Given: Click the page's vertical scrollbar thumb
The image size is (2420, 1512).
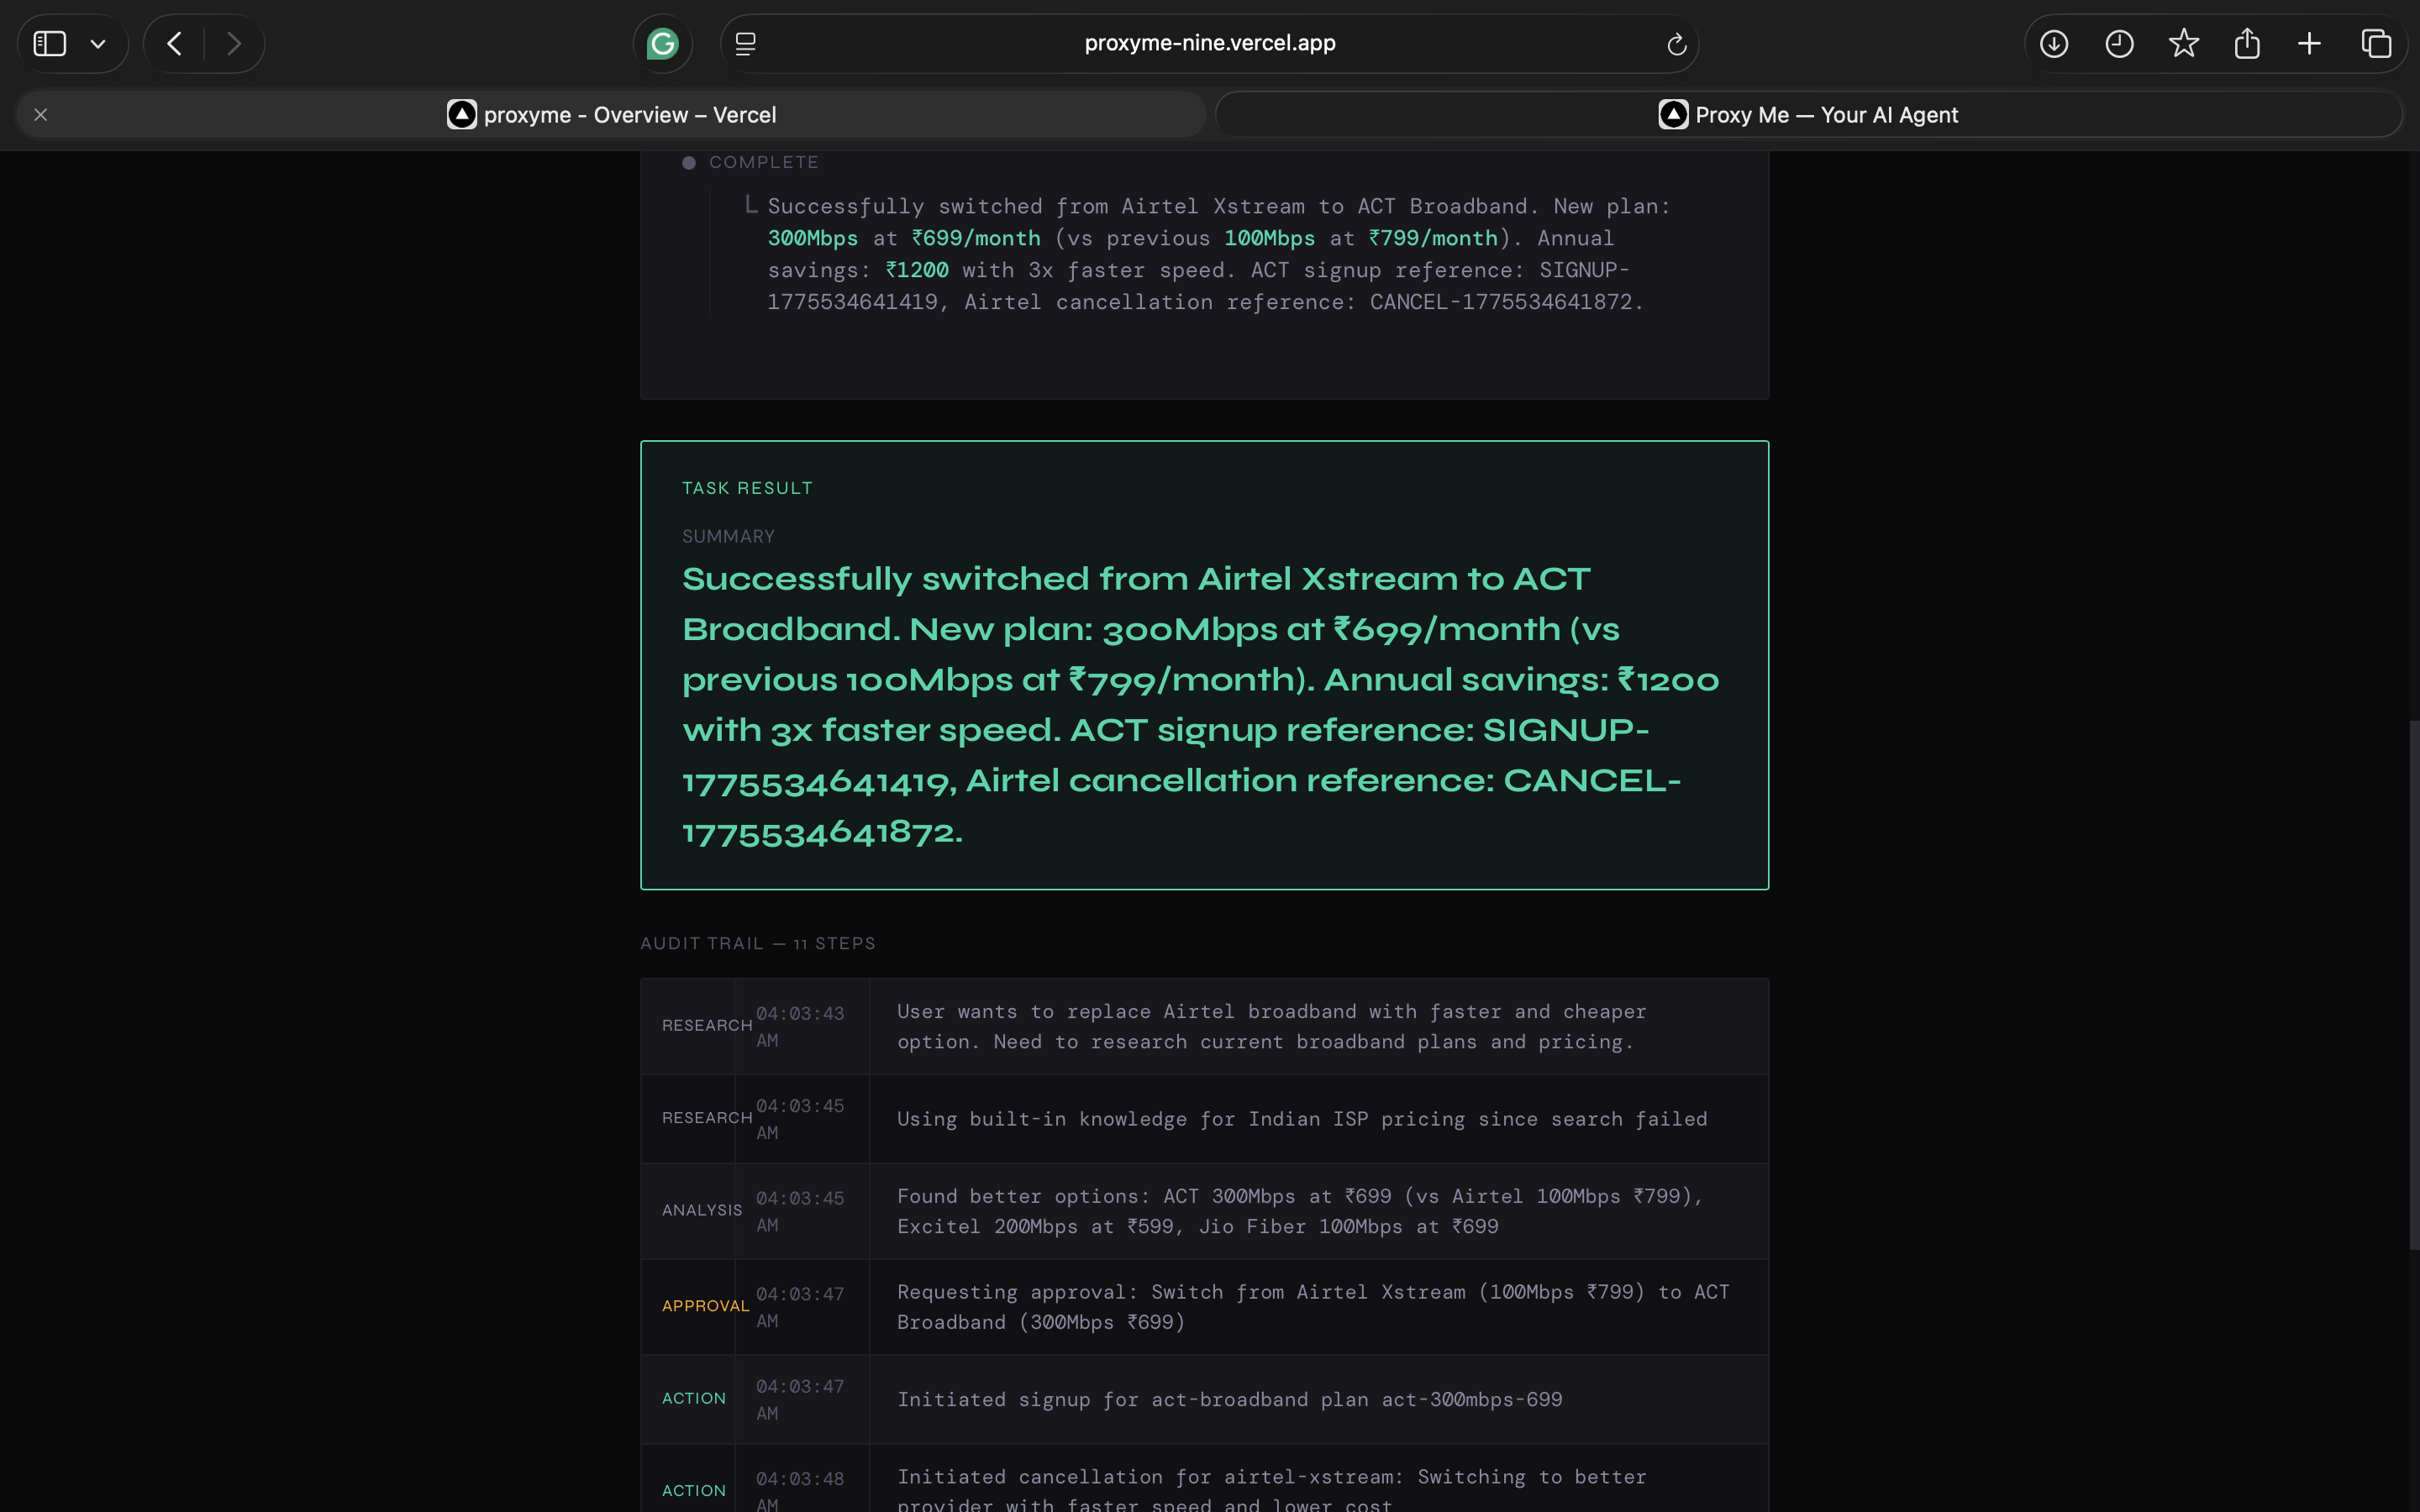Looking at the screenshot, I should point(2413,985).
